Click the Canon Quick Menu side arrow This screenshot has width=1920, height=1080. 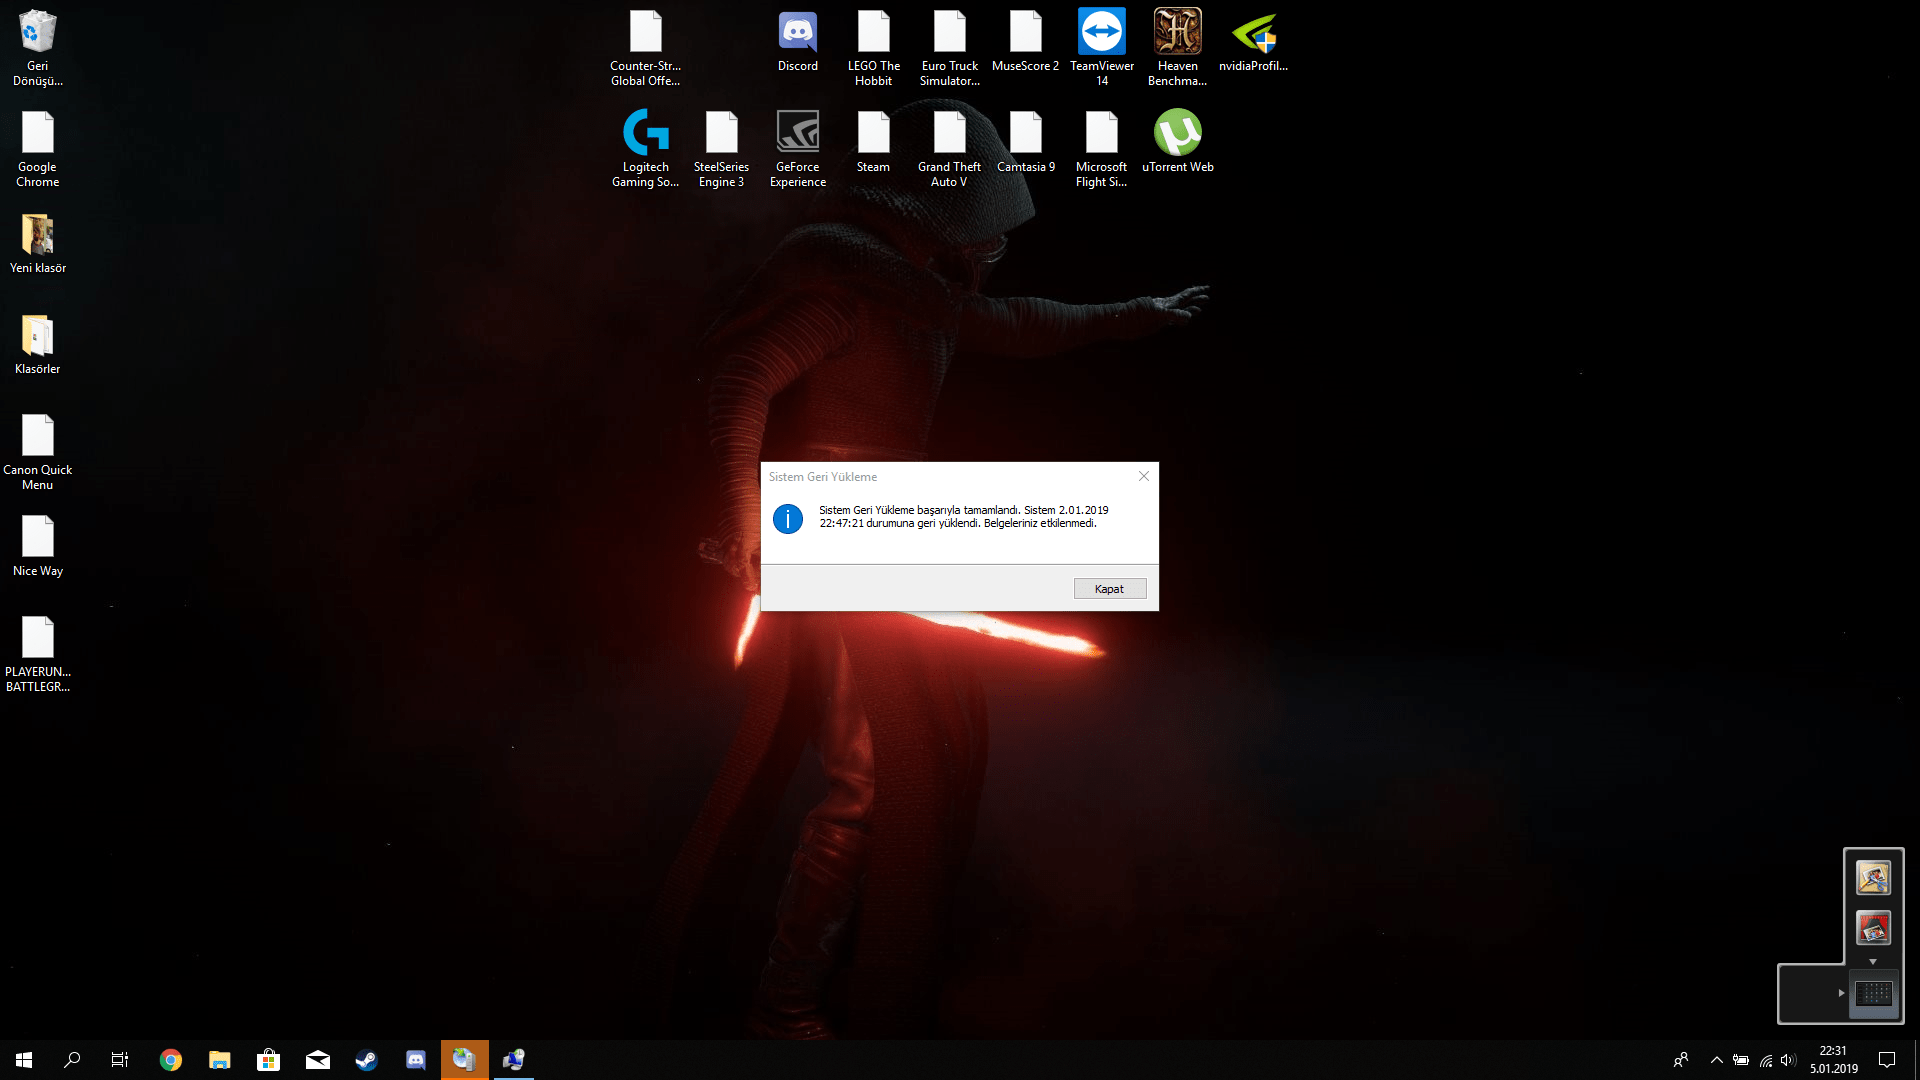pyautogui.click(x=1841, y=993)
